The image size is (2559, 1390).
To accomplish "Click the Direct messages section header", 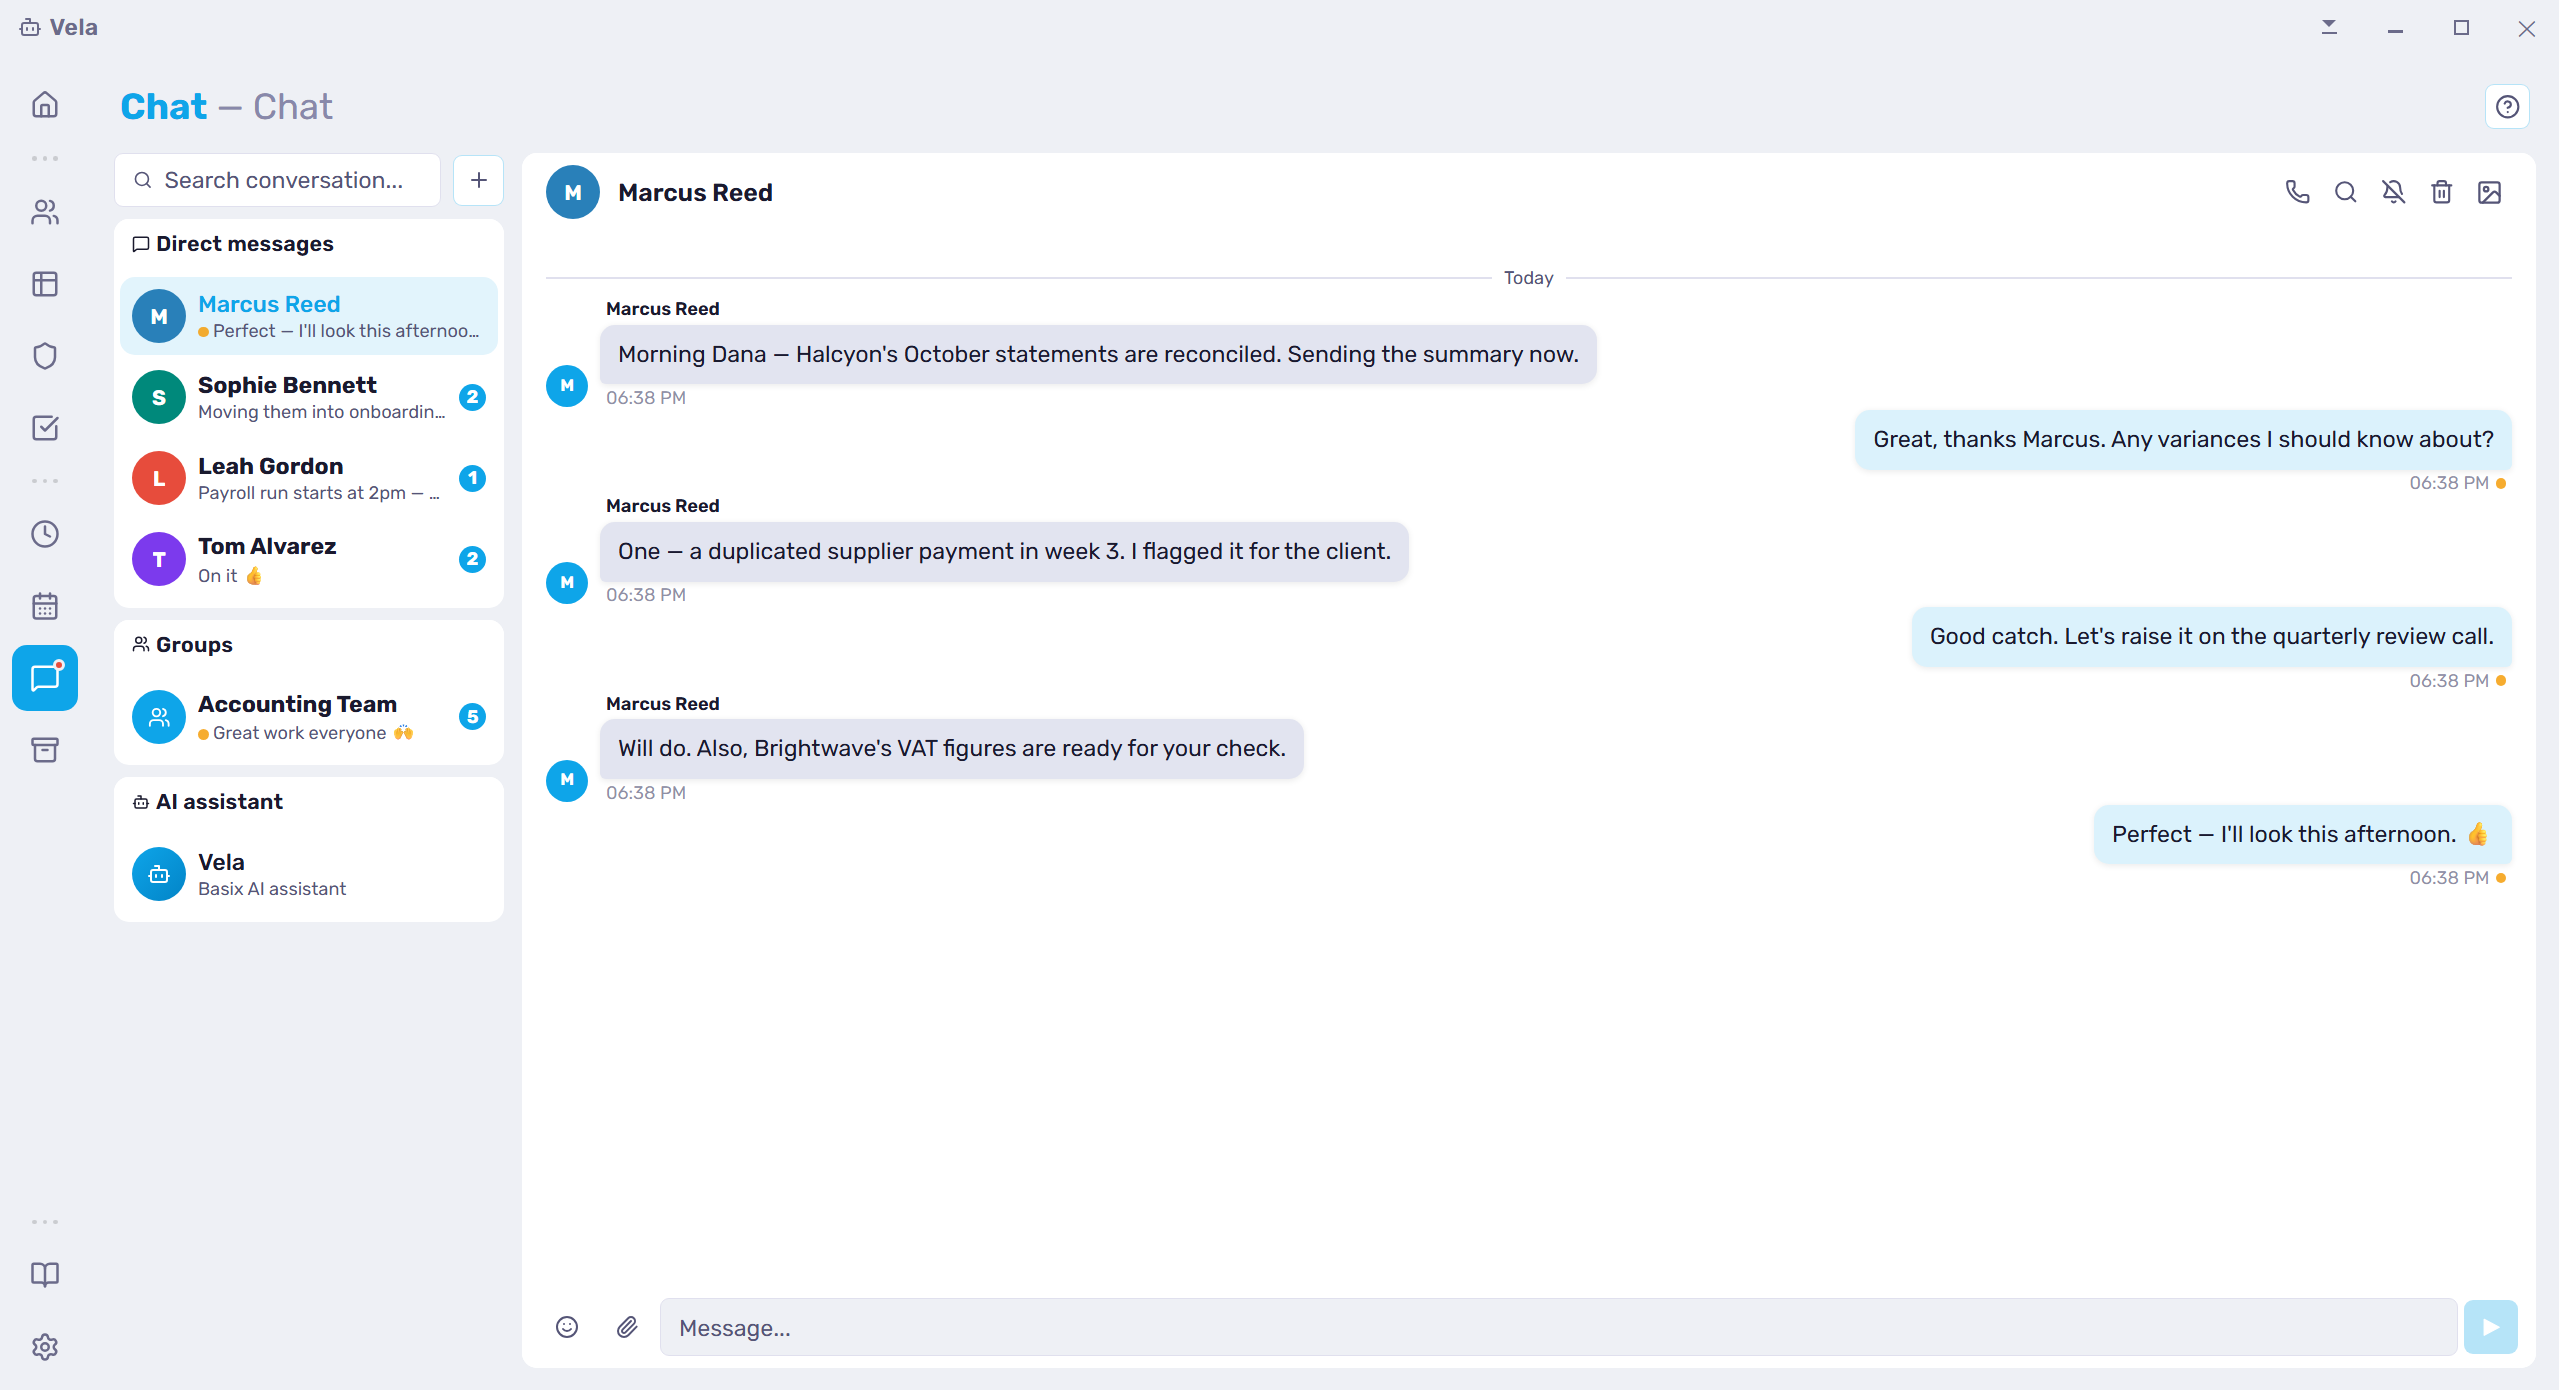I will 233,244.
